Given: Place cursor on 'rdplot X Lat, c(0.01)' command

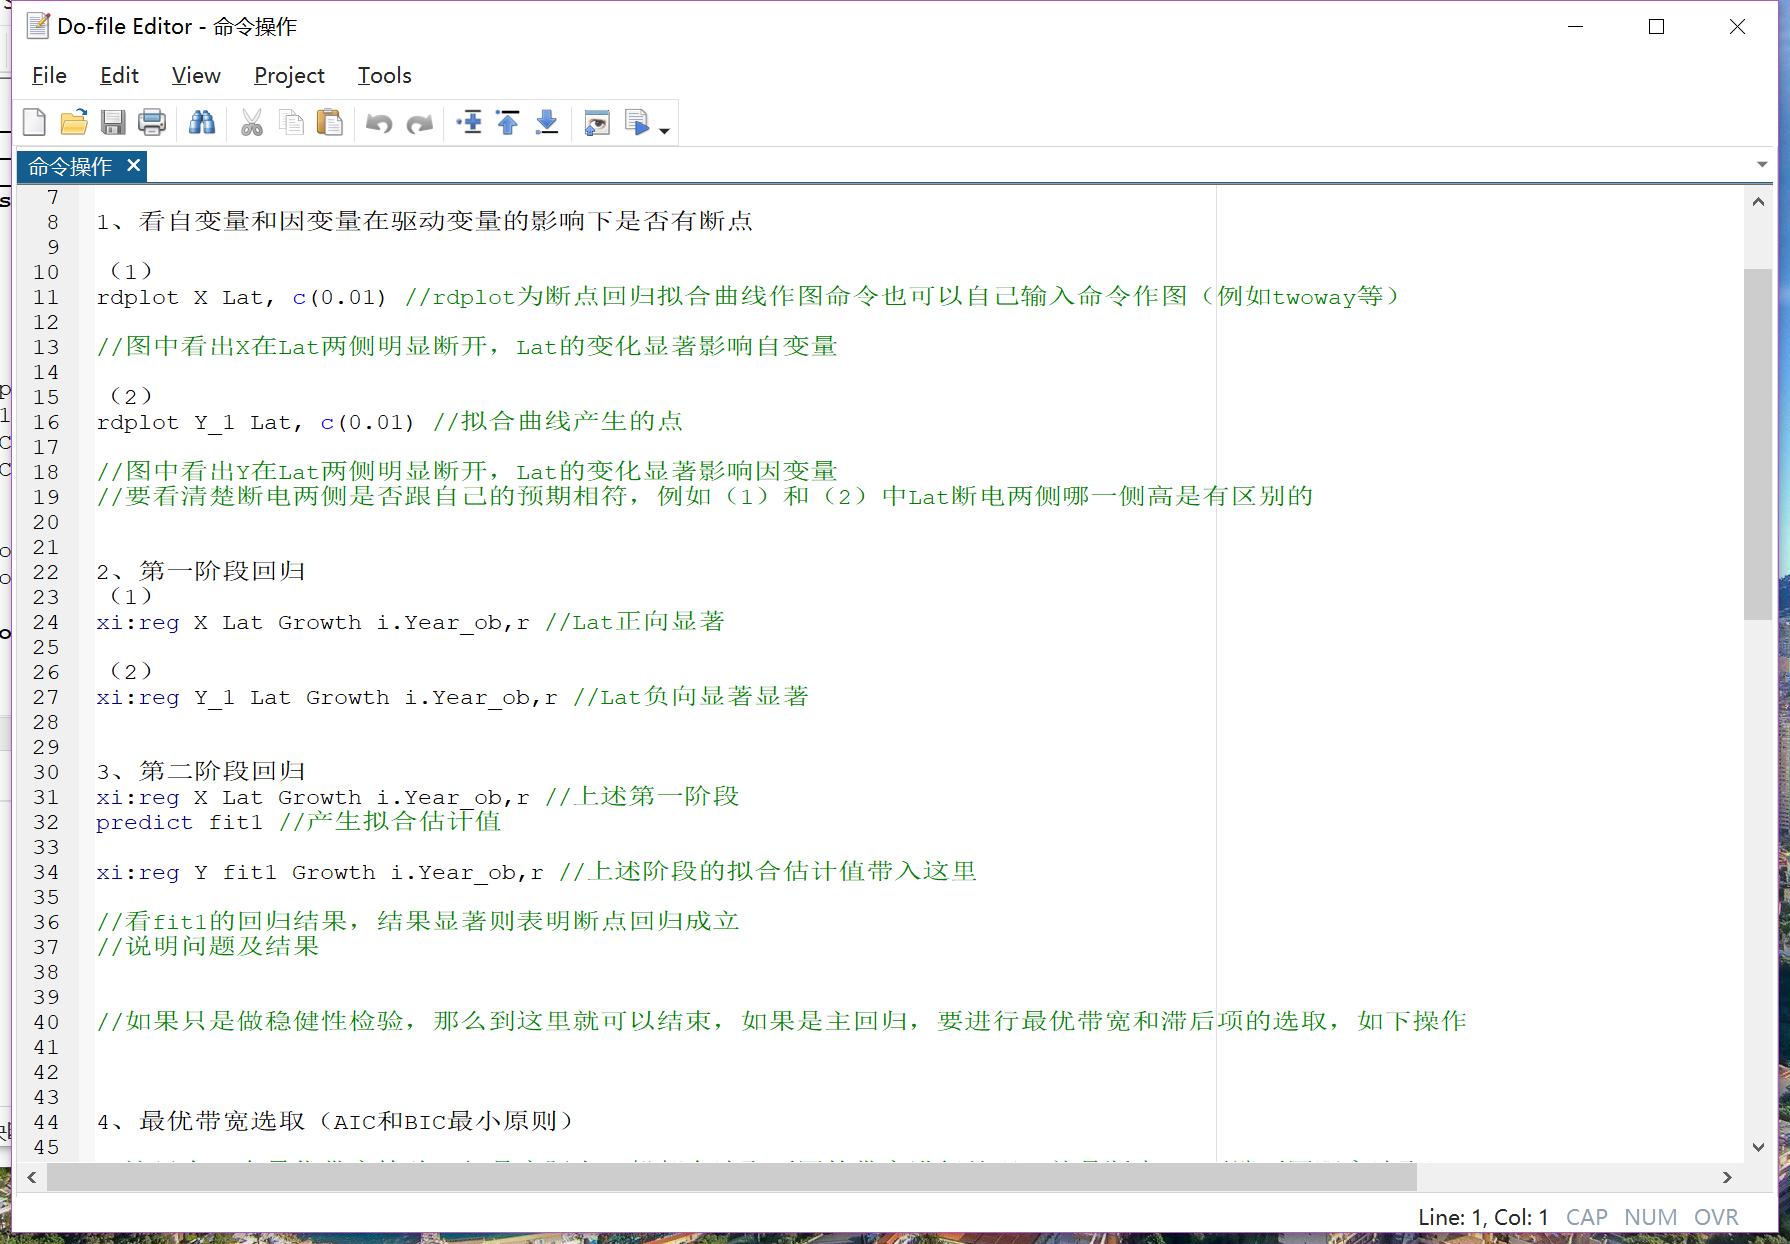Looking at the screenshot, I should (241, 297).
